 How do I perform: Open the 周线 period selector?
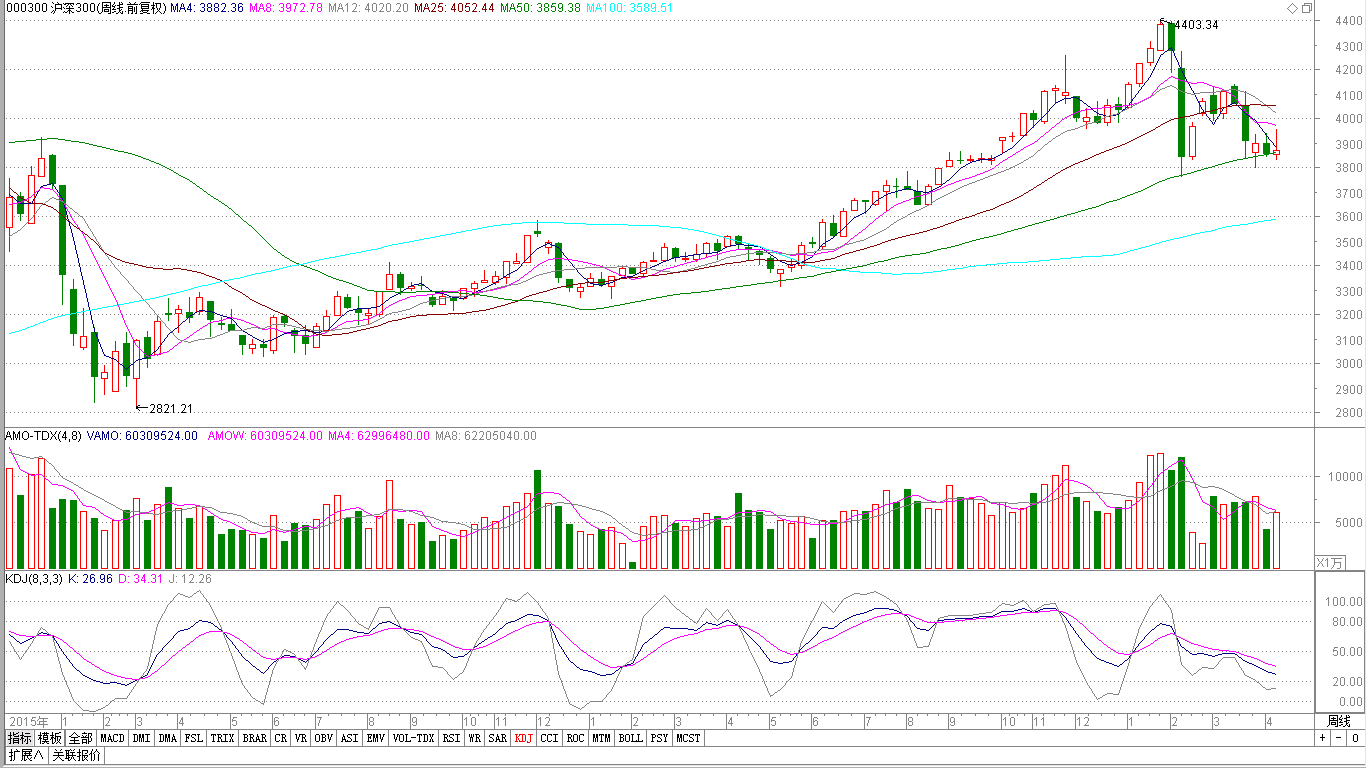(1338, 721)
